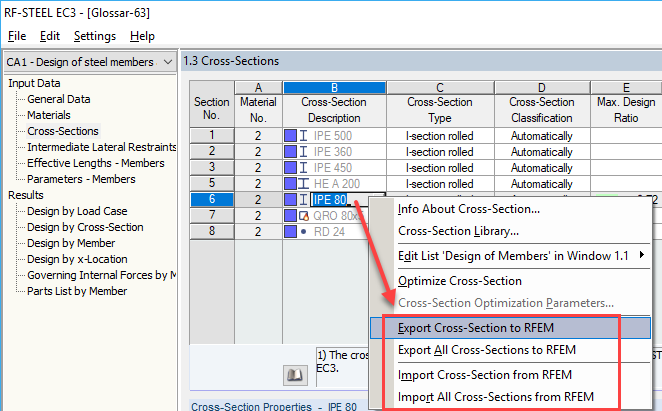Select Export Cross-Section to RFEM
This screenshot has width=662, height=411.
pos(510,328)
